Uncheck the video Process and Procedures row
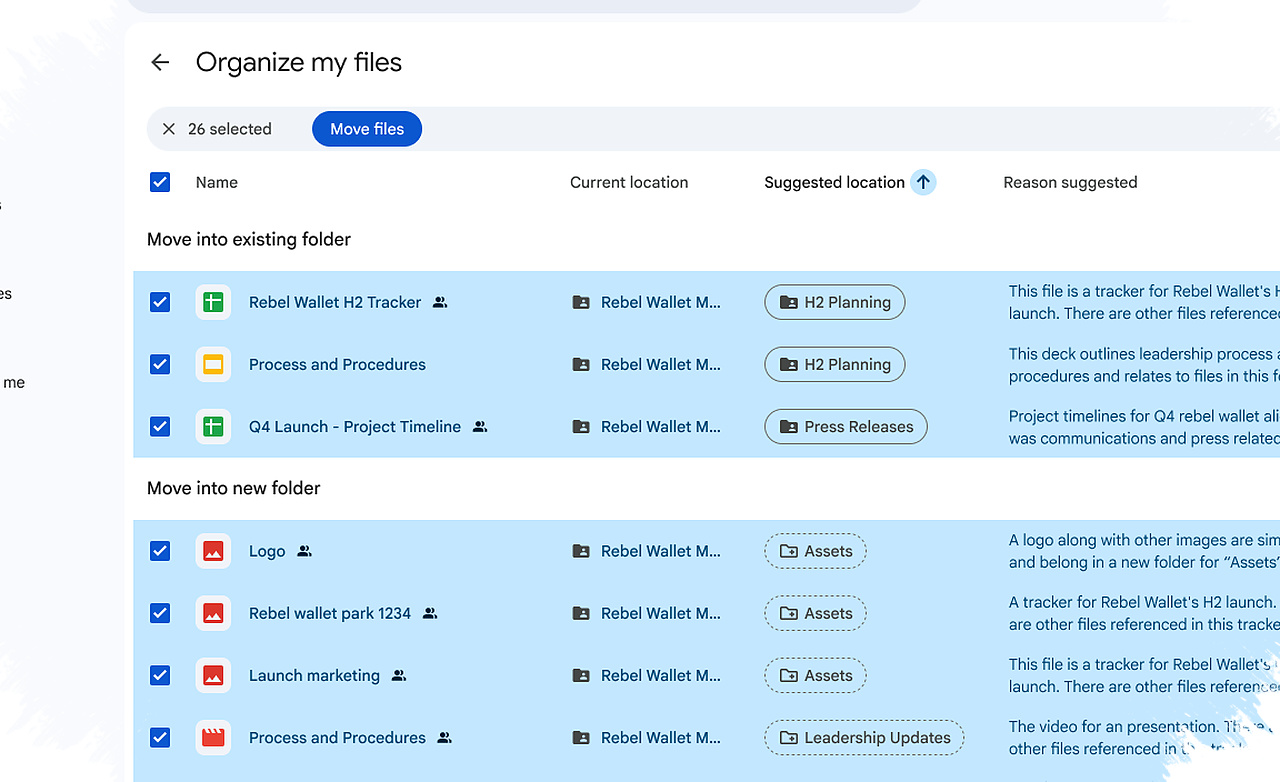 160,737
